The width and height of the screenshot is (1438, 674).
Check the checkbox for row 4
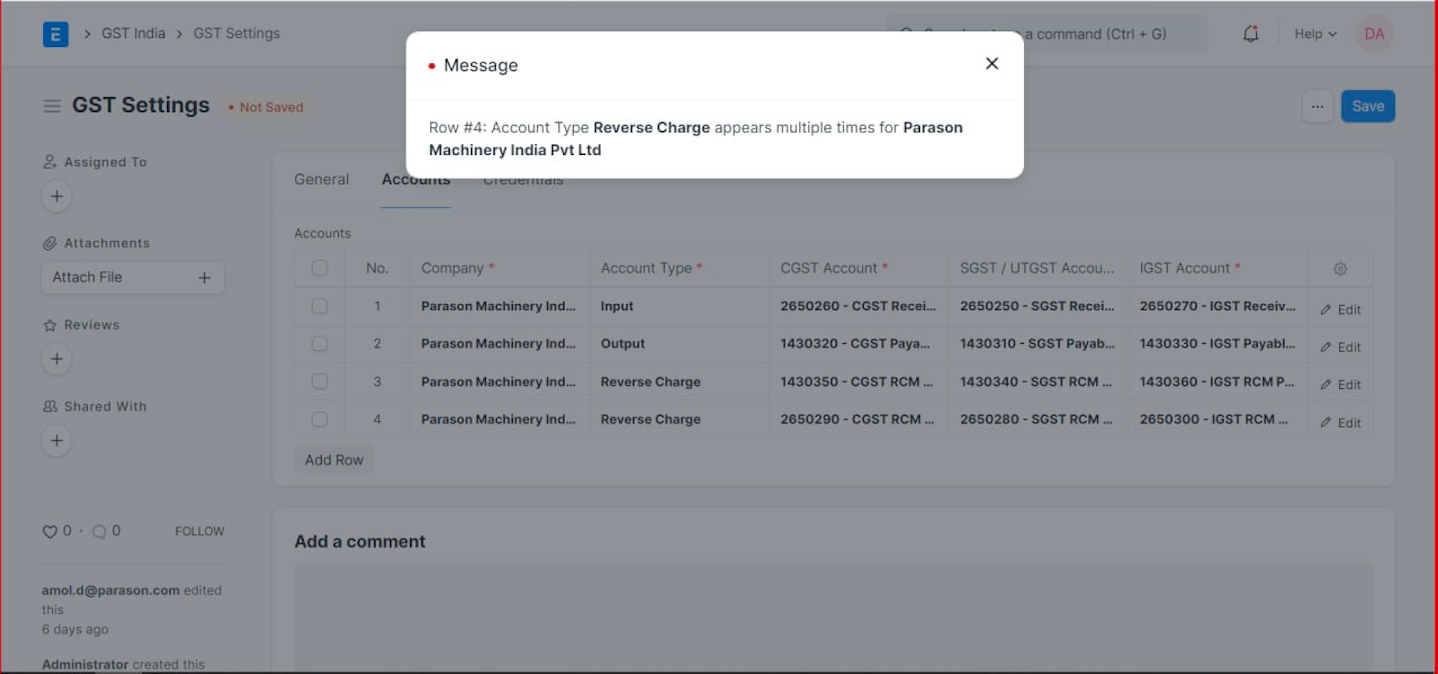(319, 419)
